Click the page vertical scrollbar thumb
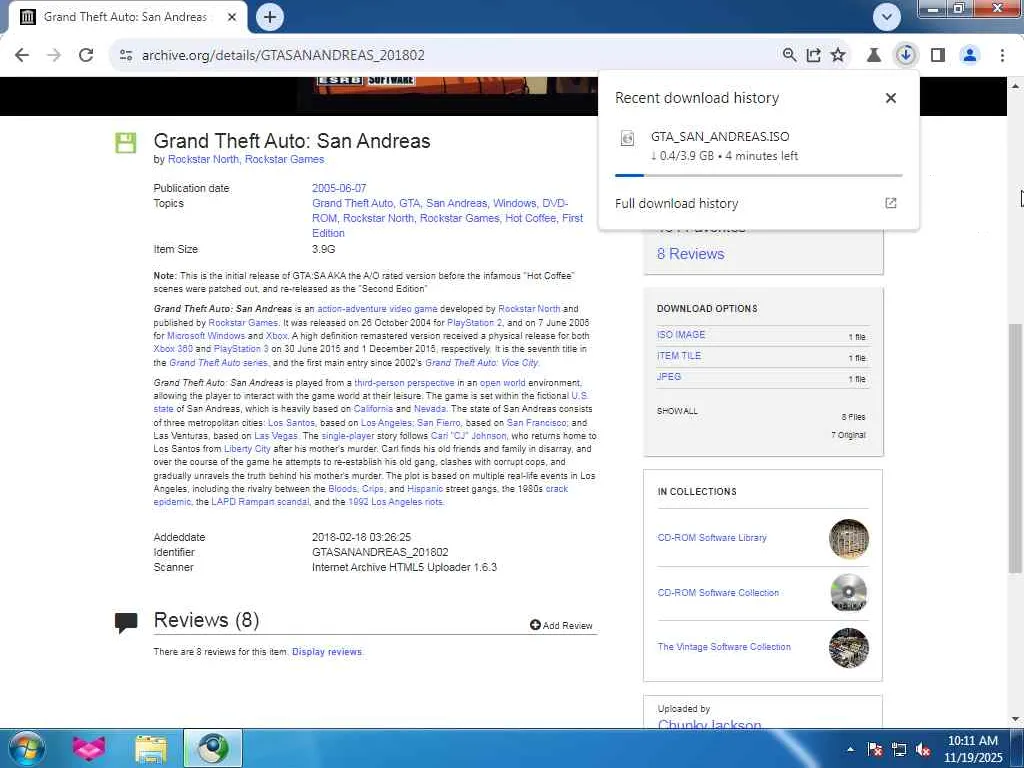 (1015, 449)
